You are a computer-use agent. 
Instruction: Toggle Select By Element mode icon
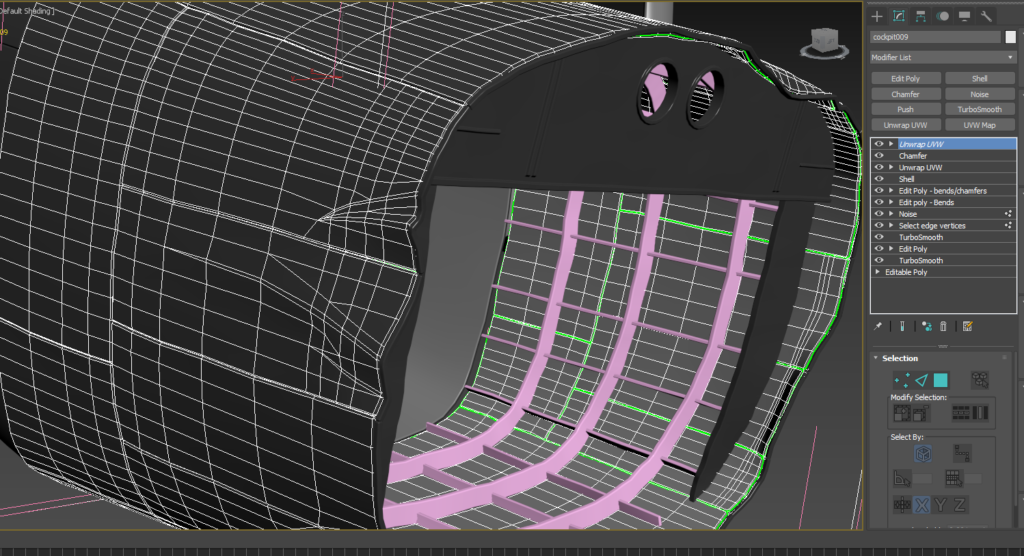coord(980,380)
